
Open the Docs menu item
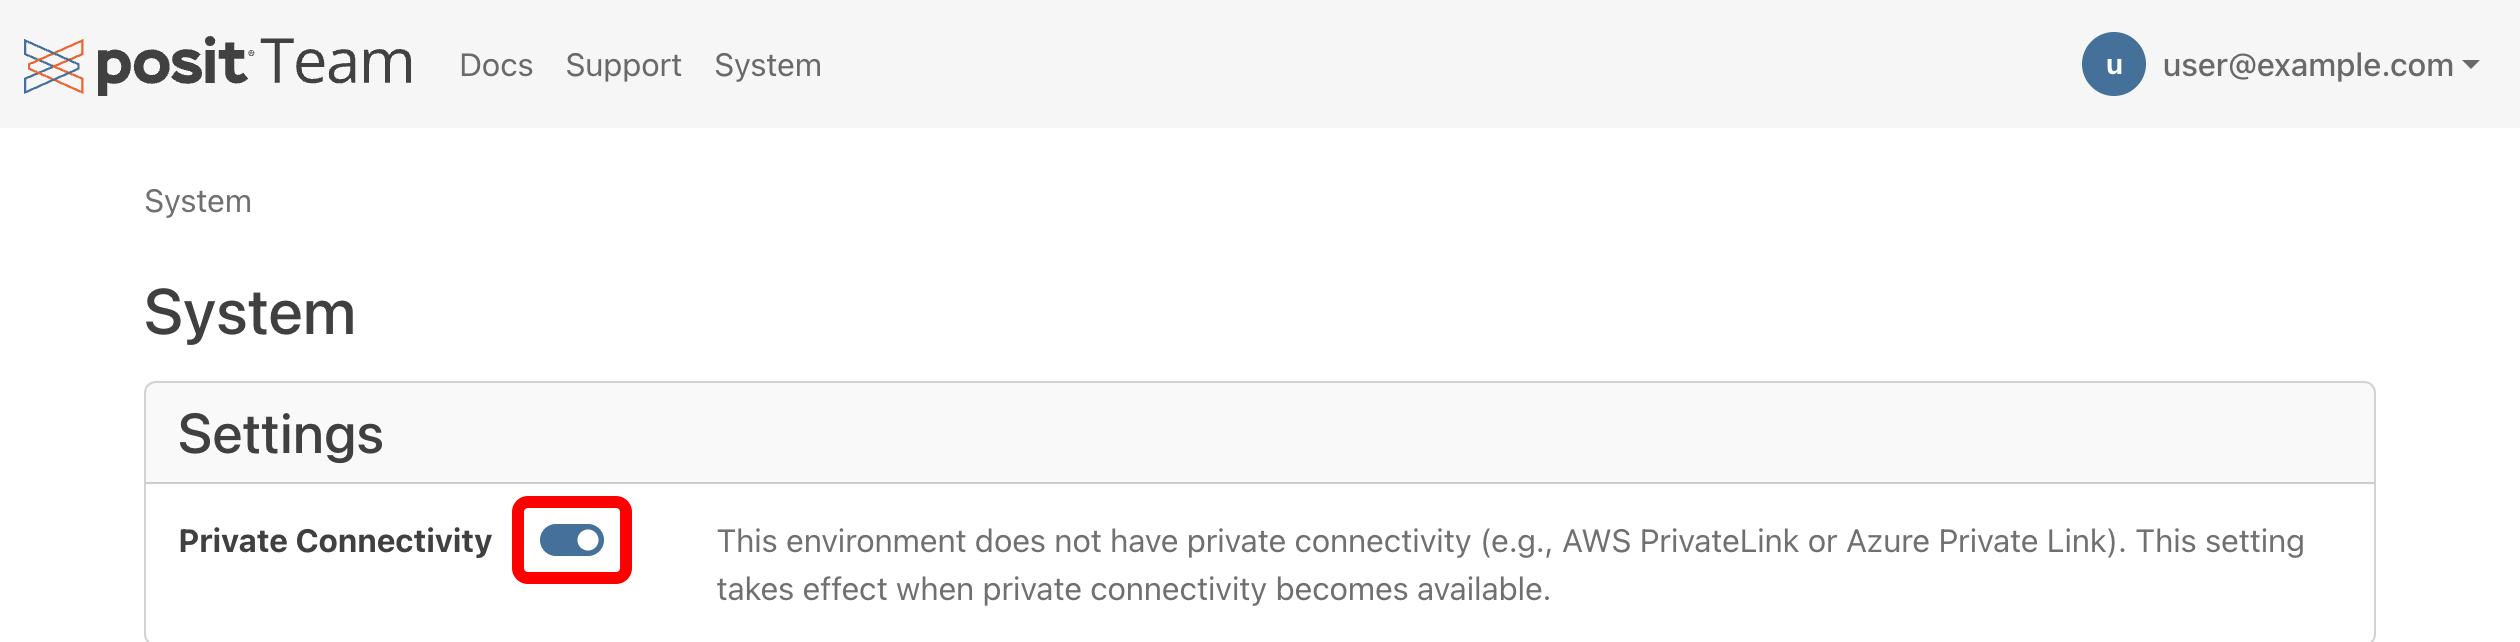(496, 65)
